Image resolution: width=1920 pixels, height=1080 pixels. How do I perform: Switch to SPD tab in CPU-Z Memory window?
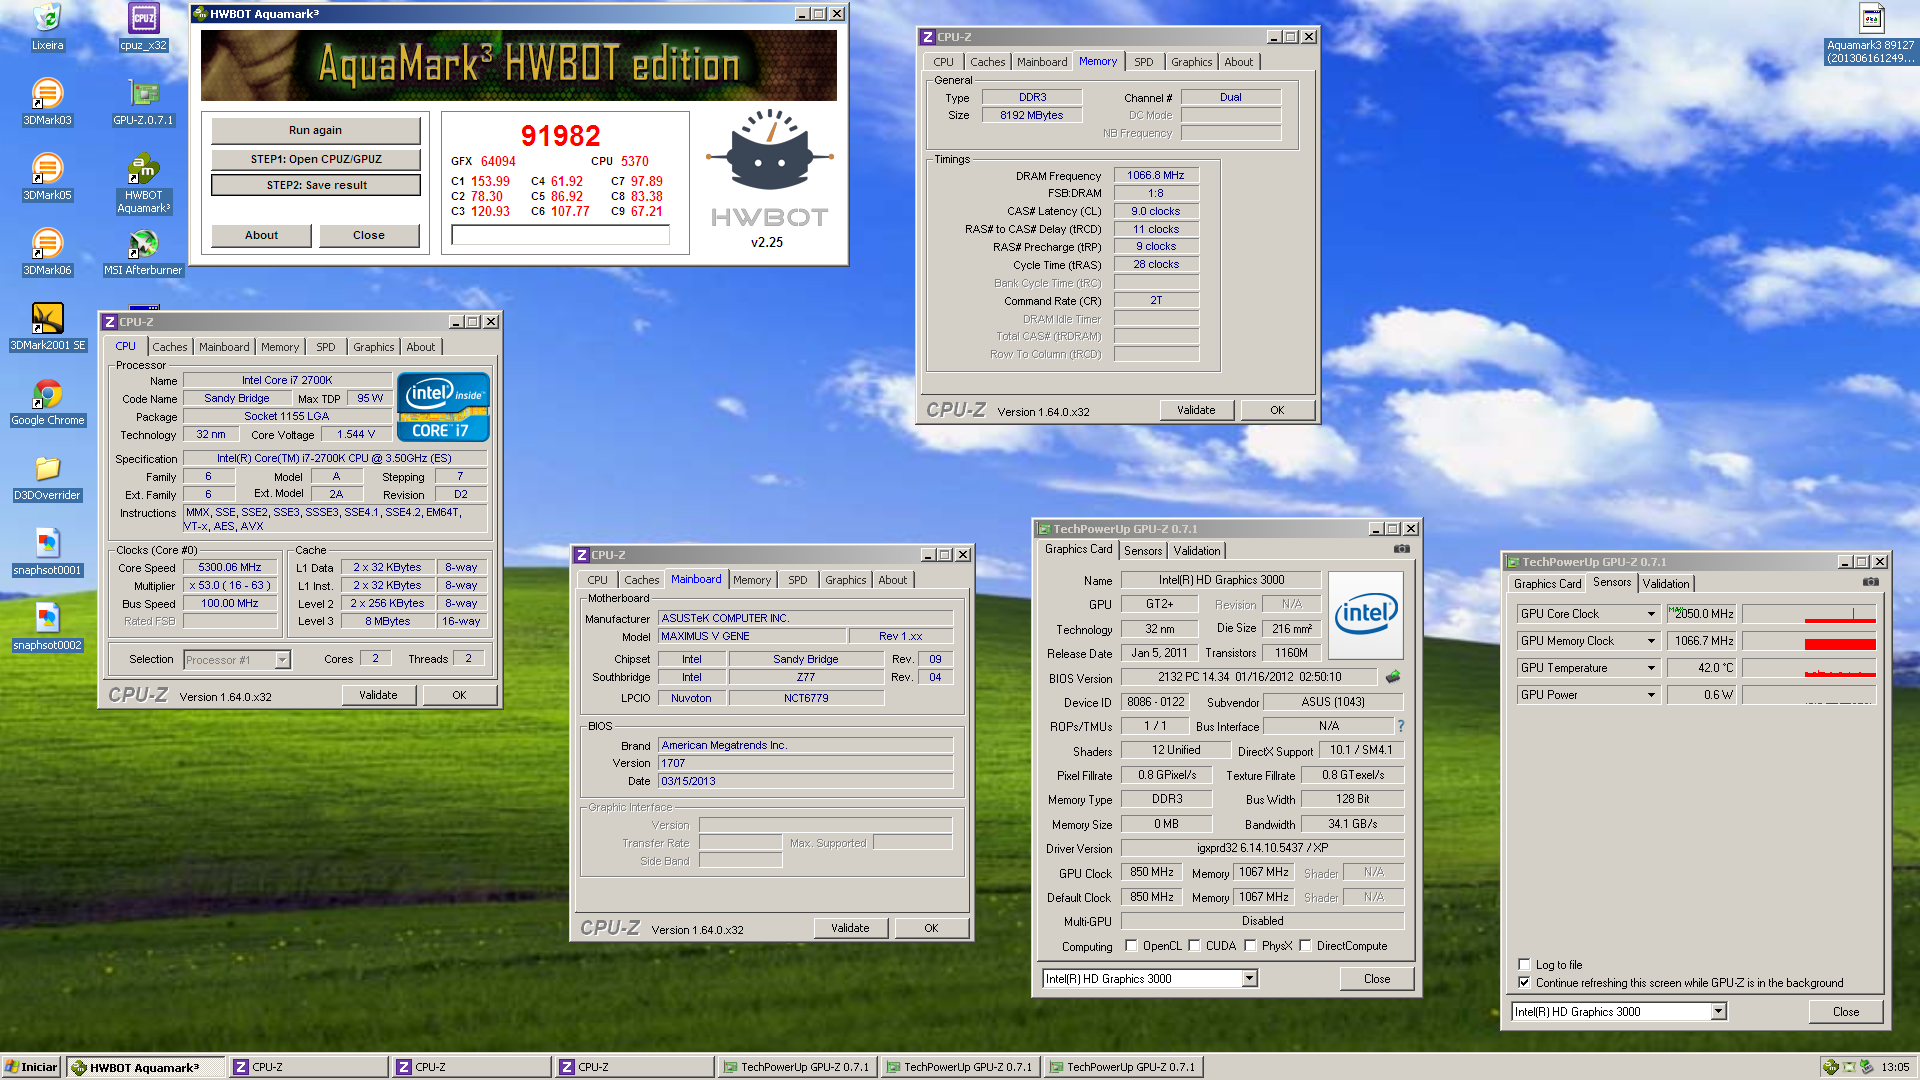pyautogui.click(x=1143, y=62)
